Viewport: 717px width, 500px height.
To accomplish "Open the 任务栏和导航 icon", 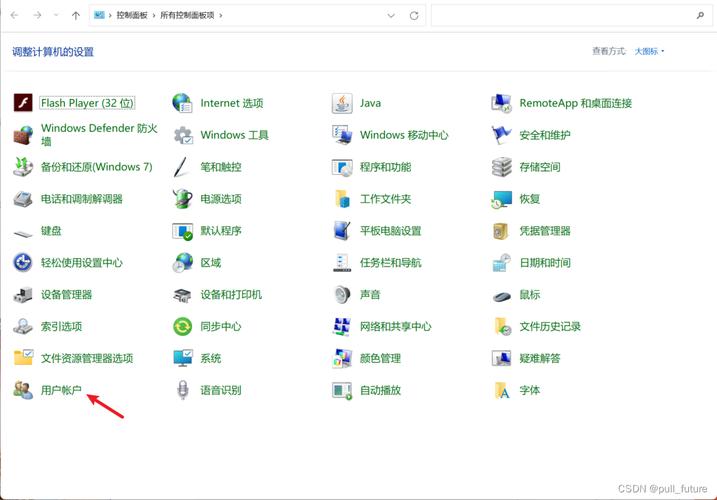I will pos(342,263).
